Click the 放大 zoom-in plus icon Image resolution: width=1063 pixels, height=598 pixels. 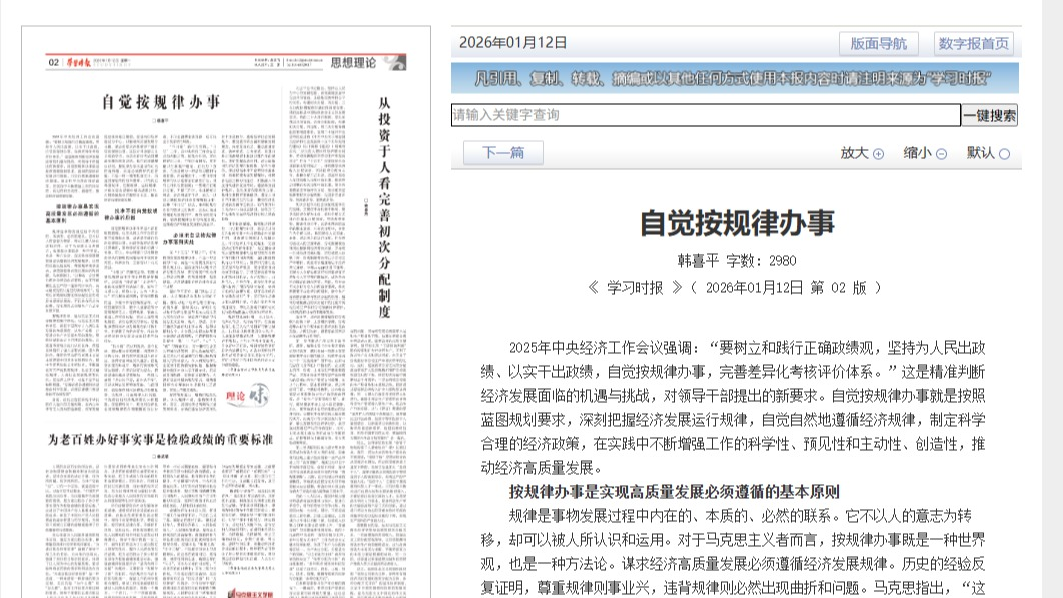click(x=878, y=154)
